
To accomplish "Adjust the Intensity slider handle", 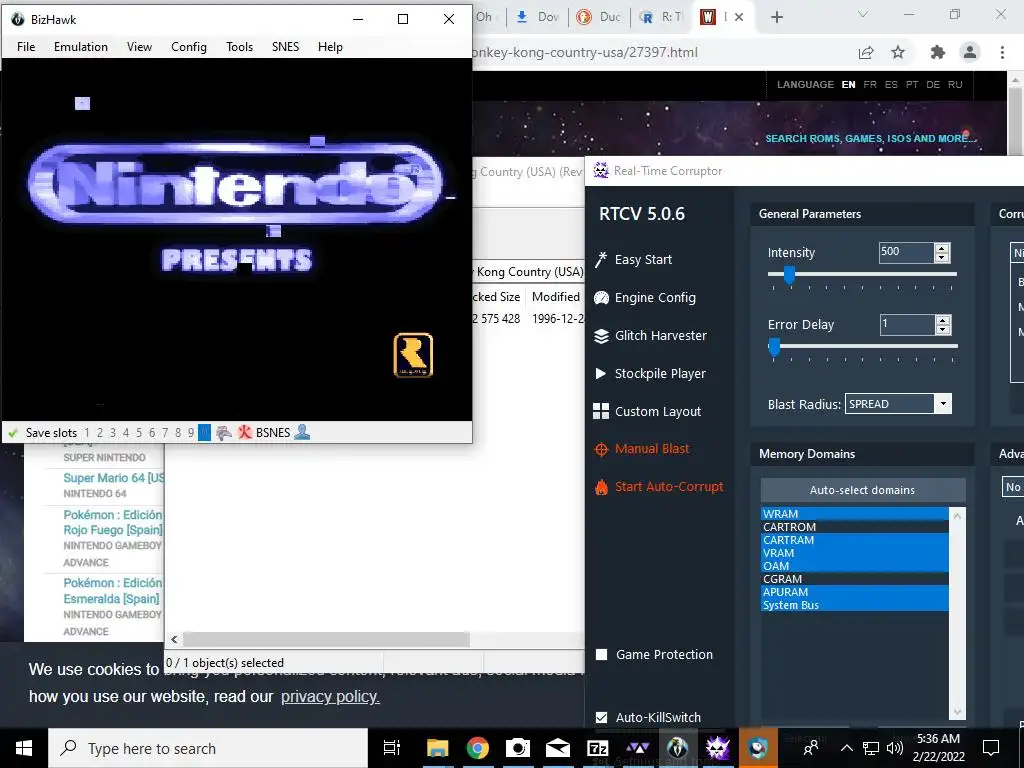I will [789, 275].
